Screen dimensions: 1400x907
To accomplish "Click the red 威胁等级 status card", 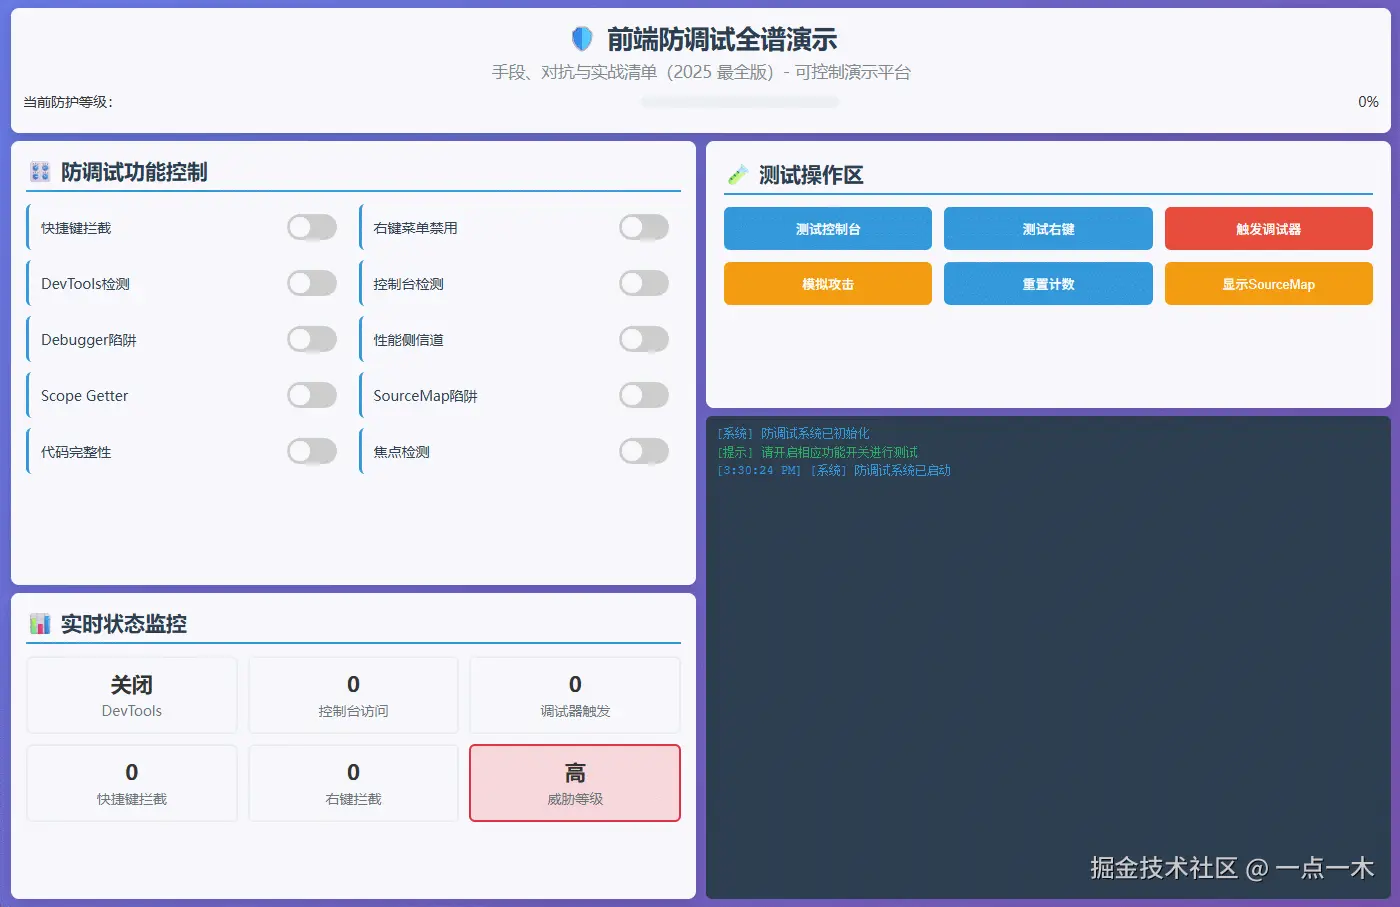I will pyautogui.click(x=574, y=783).
